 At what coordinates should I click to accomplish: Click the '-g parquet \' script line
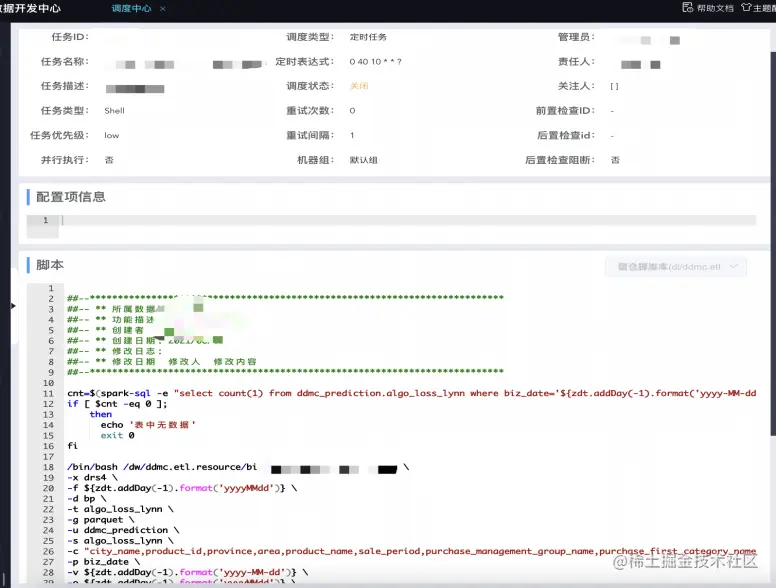click(x=100, y=520)
